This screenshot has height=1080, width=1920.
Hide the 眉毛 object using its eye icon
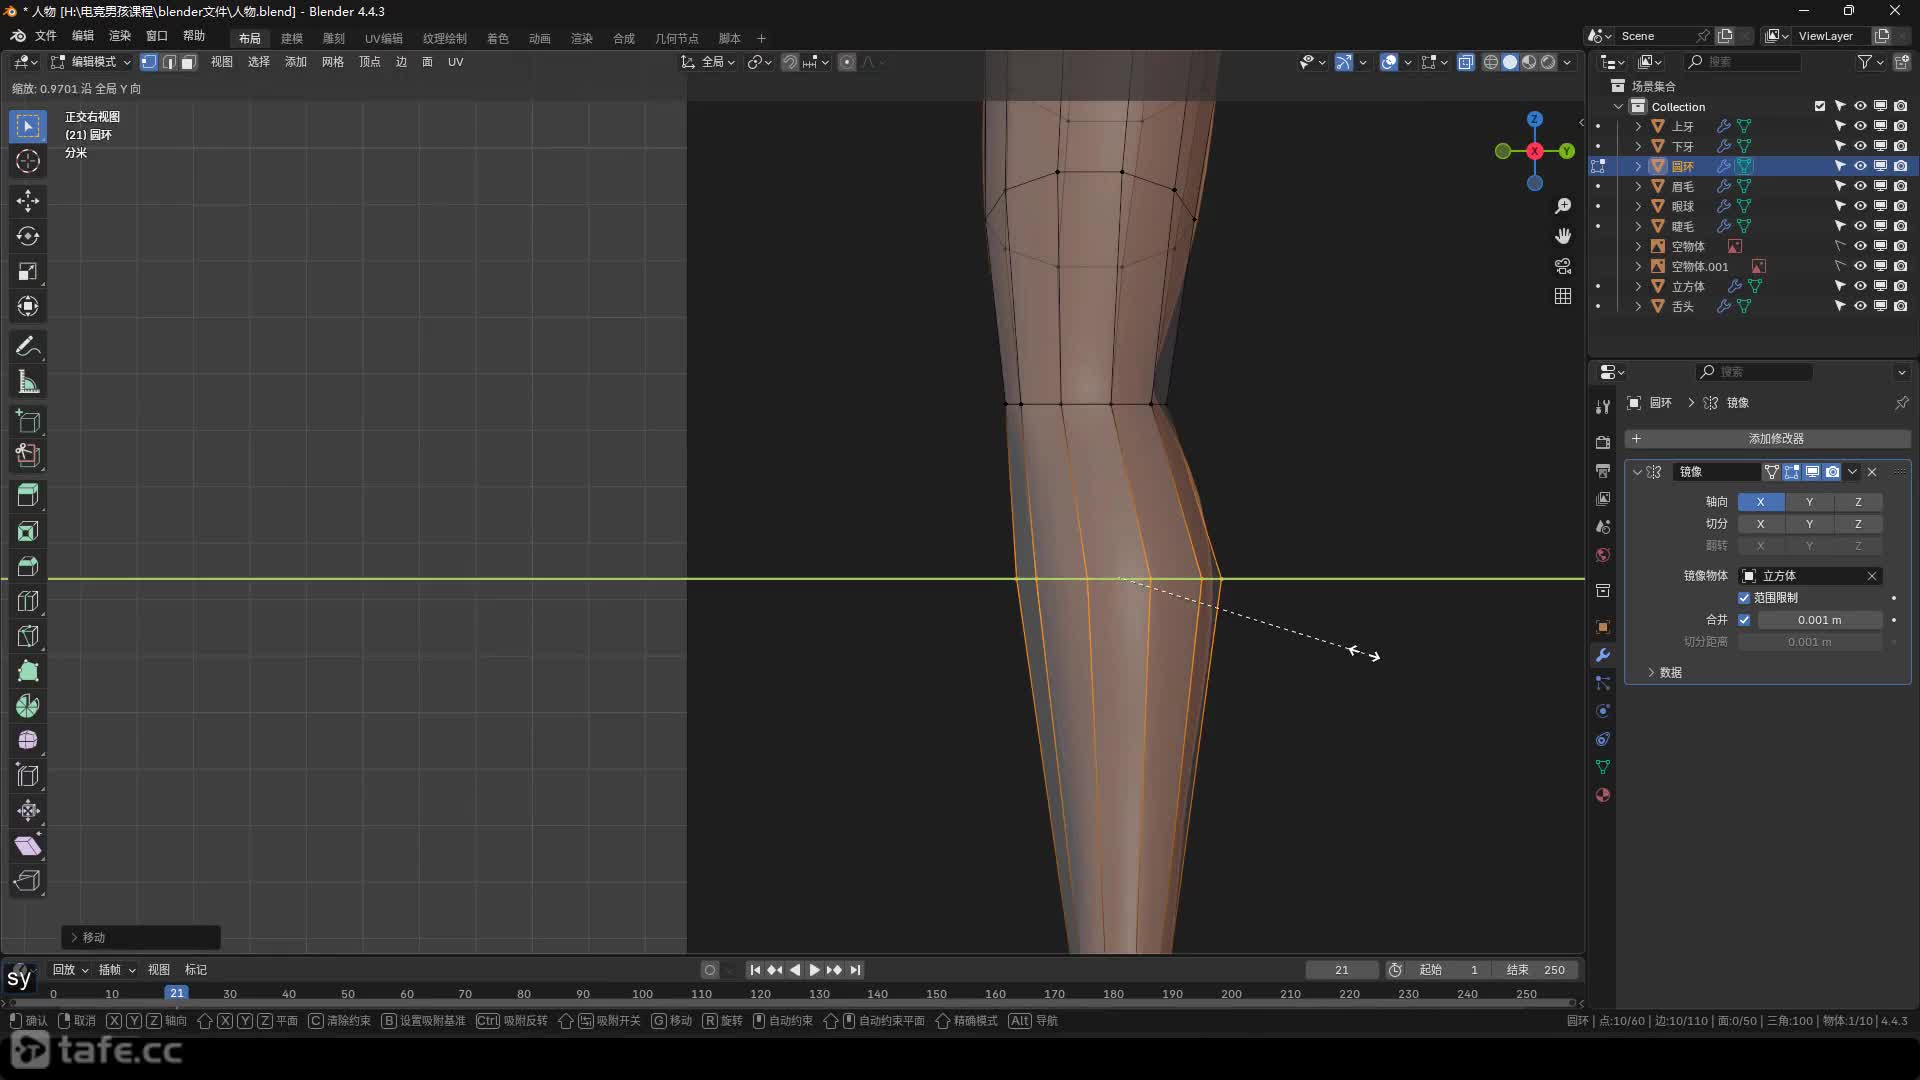coord(1860,186)
